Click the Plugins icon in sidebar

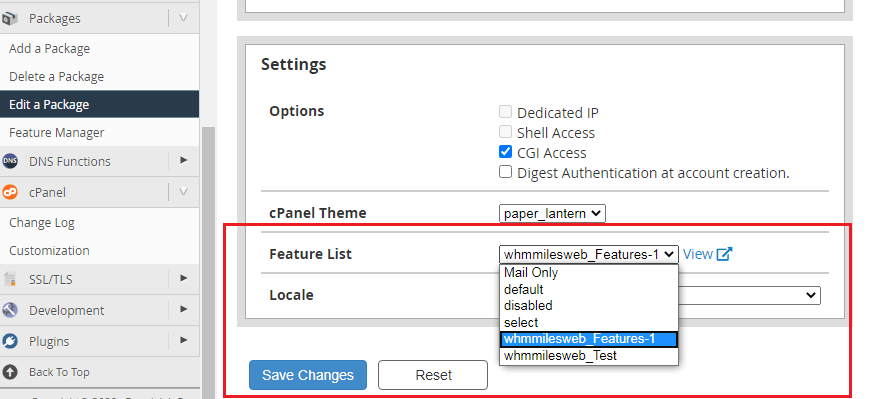coord(10,341)
